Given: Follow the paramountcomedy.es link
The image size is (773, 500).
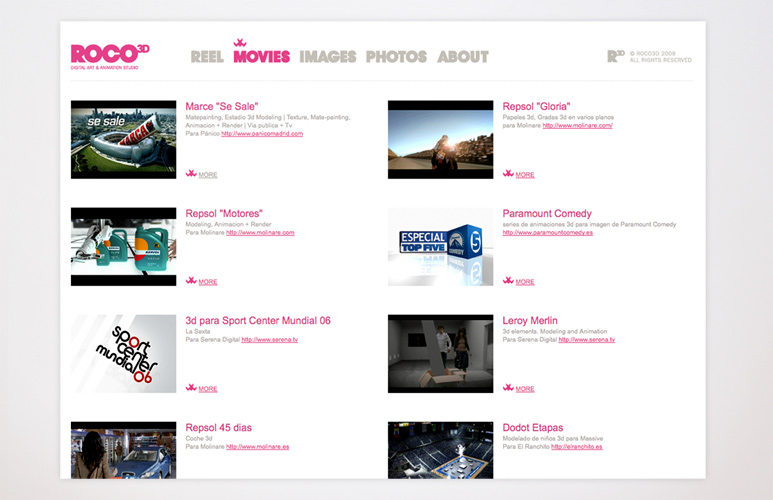Looking at the screenshot, I should 548,232.
